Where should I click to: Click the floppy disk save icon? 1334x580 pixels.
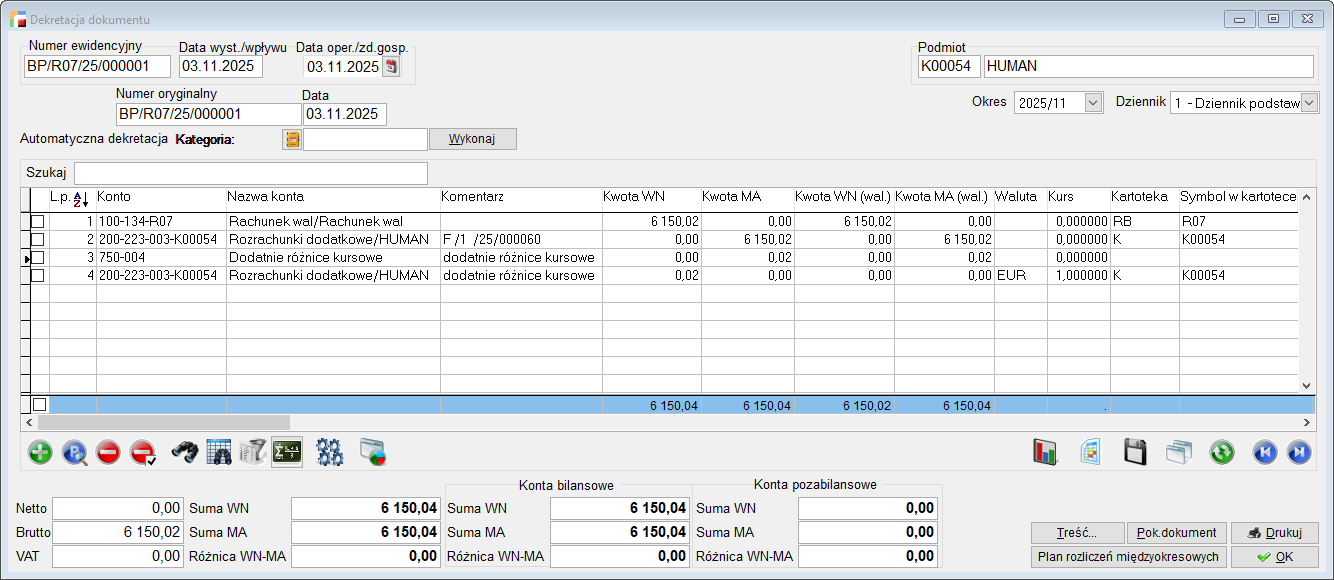click(x=1135, y=453)
